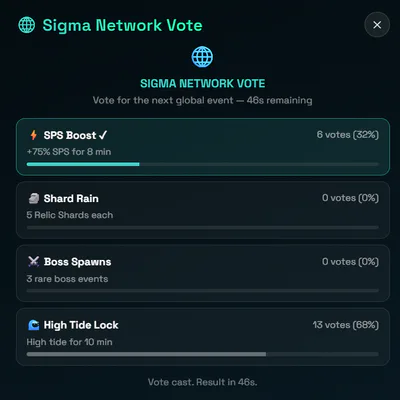Vote for Shard Rain option

203,210
